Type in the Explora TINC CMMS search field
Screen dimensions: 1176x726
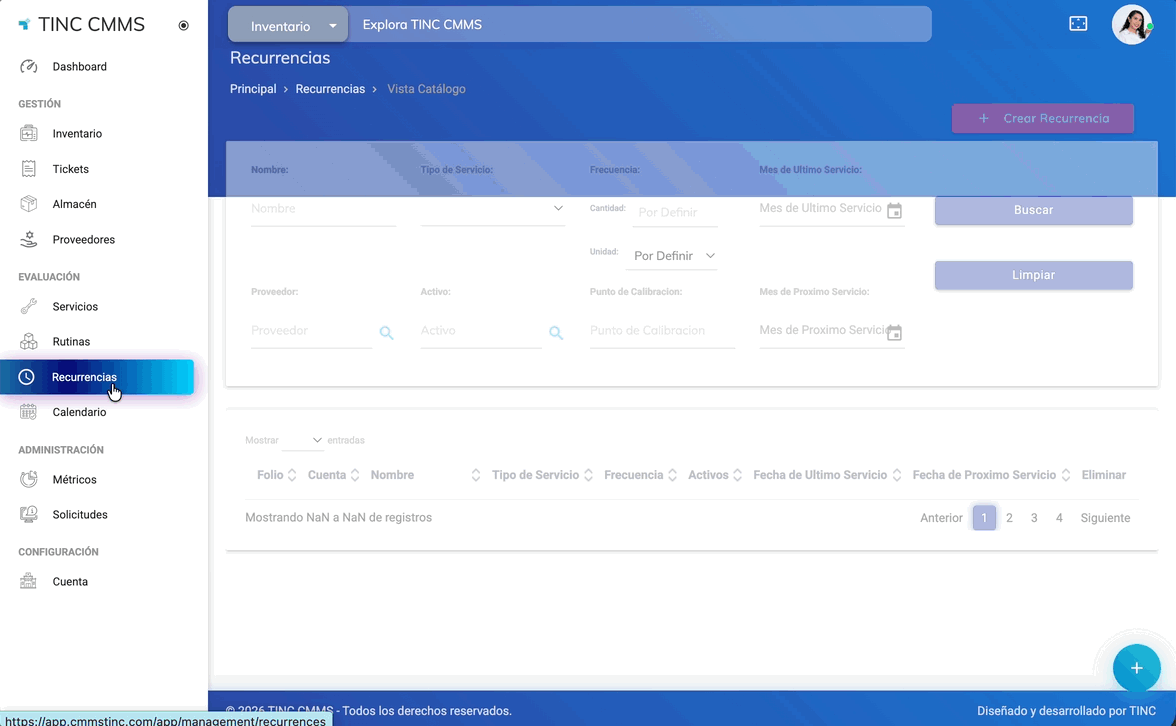coord(640,24)
